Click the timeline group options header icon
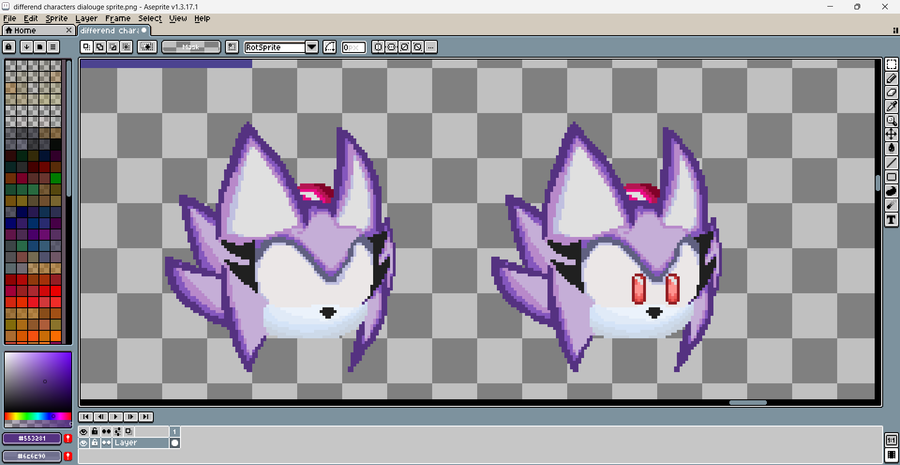 coord(117,432)
